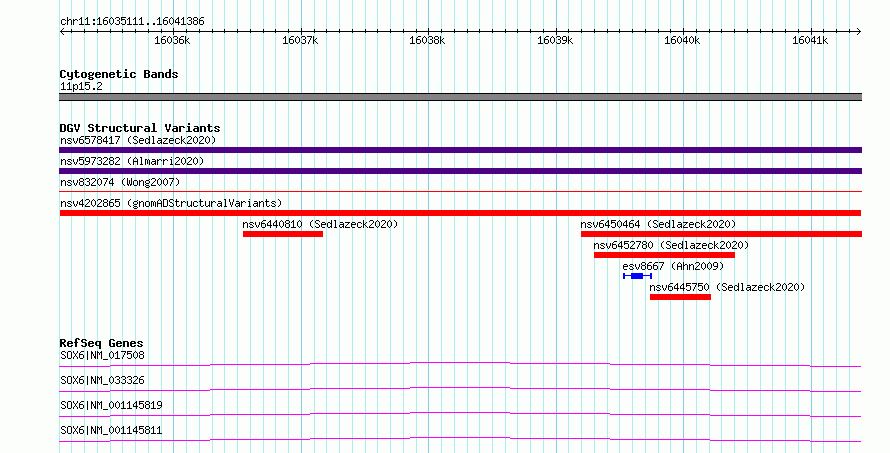890x453 pixels.
Task: Click the left arrowhead of the ruler
Action: click(x=62, y=31)
